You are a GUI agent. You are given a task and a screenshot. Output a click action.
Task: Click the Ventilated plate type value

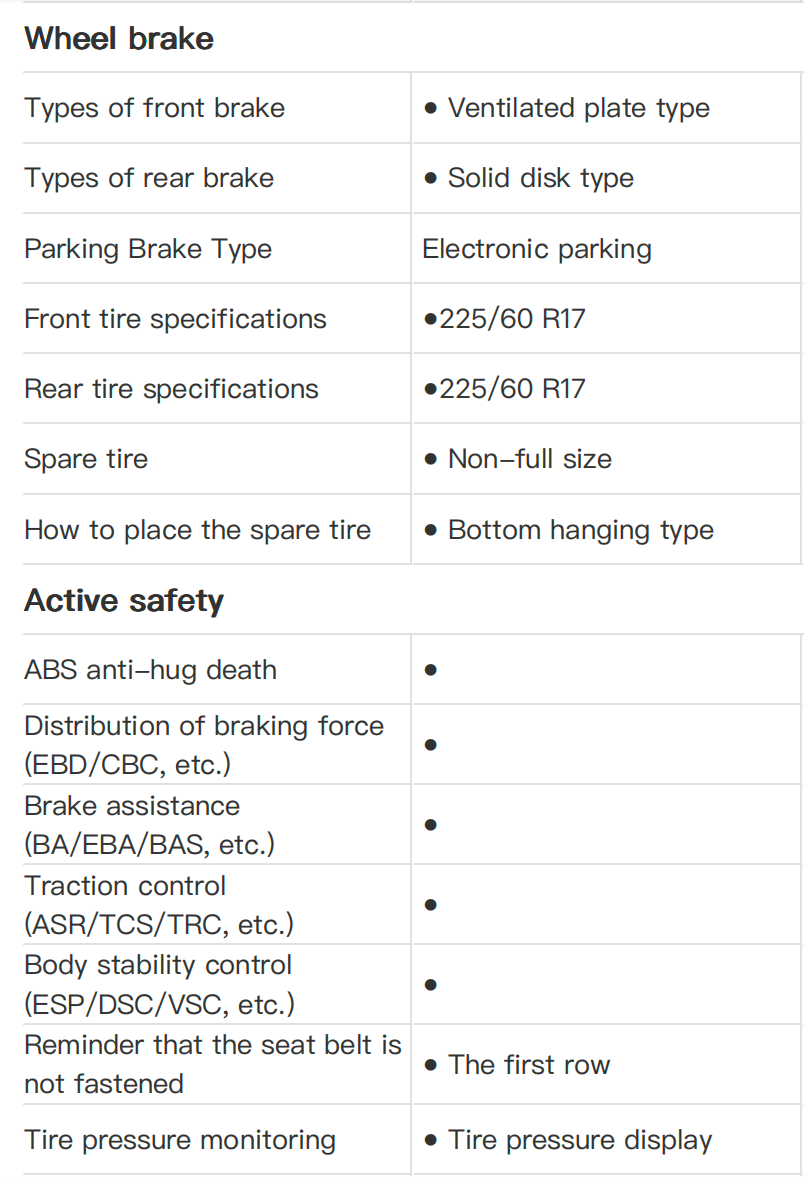(579, 108)
